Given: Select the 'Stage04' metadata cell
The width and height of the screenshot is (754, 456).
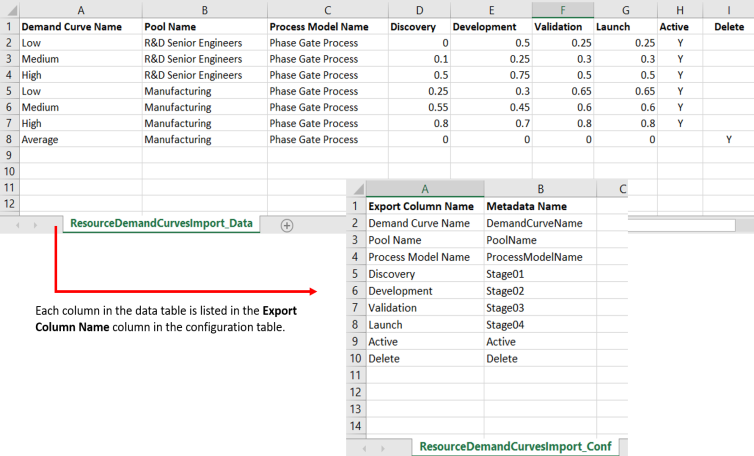Looking at the screenshot, I should coord(540,325).
